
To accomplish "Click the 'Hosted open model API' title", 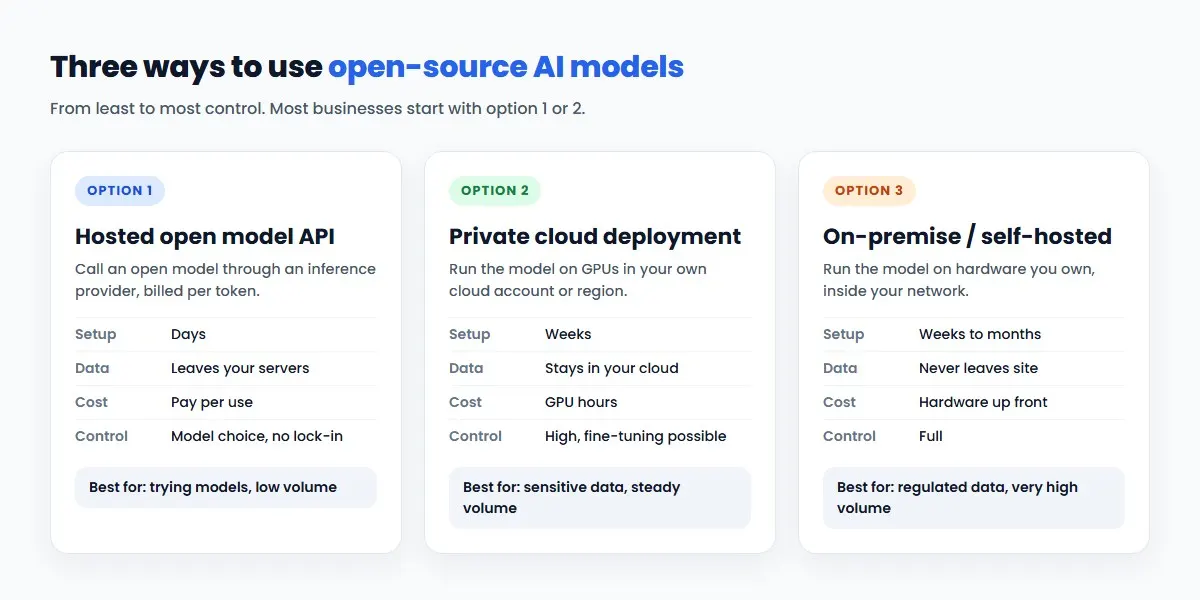I will pyautogui.click(x=205, y=237).
